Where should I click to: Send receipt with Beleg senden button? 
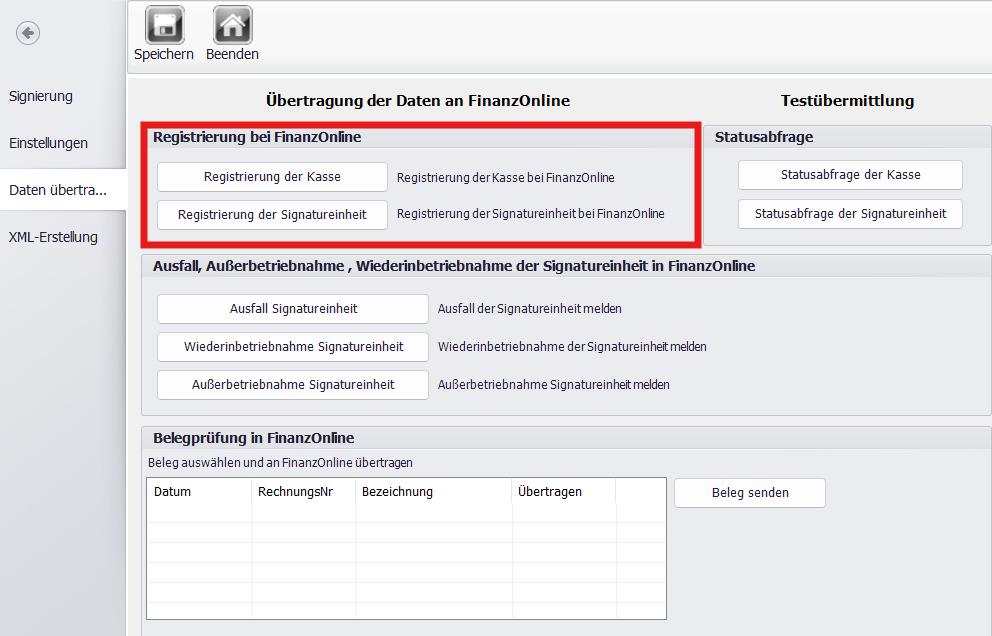pos(750,493)
